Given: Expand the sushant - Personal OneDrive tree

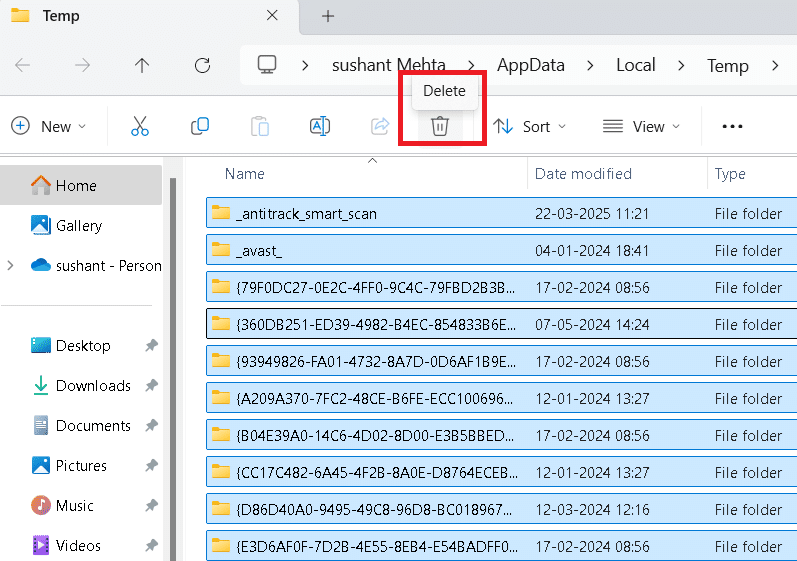Looking at the screenshot, I should tap(11, 265).
